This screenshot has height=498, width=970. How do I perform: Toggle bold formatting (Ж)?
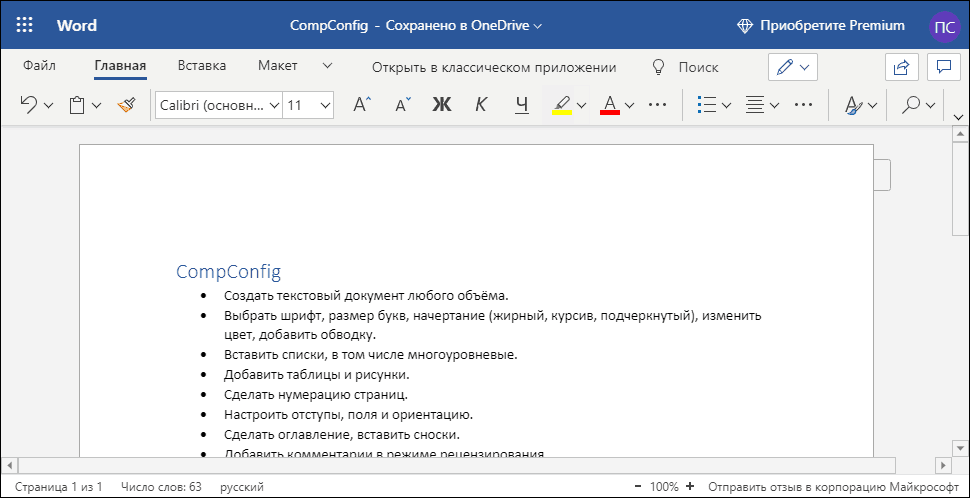[x=442, y=104]
